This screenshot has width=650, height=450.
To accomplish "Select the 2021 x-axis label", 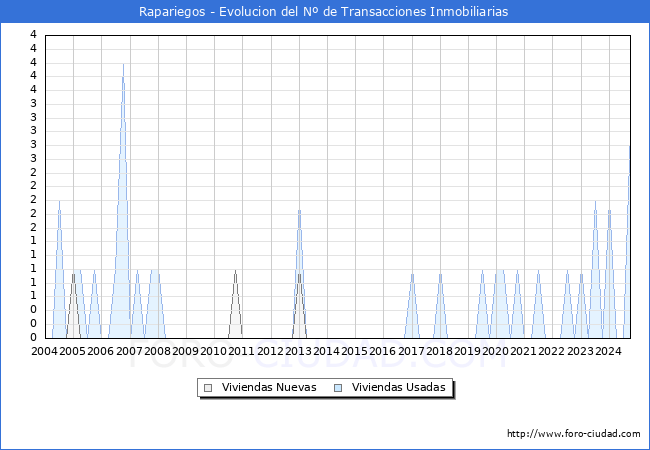I will (523, 351).
